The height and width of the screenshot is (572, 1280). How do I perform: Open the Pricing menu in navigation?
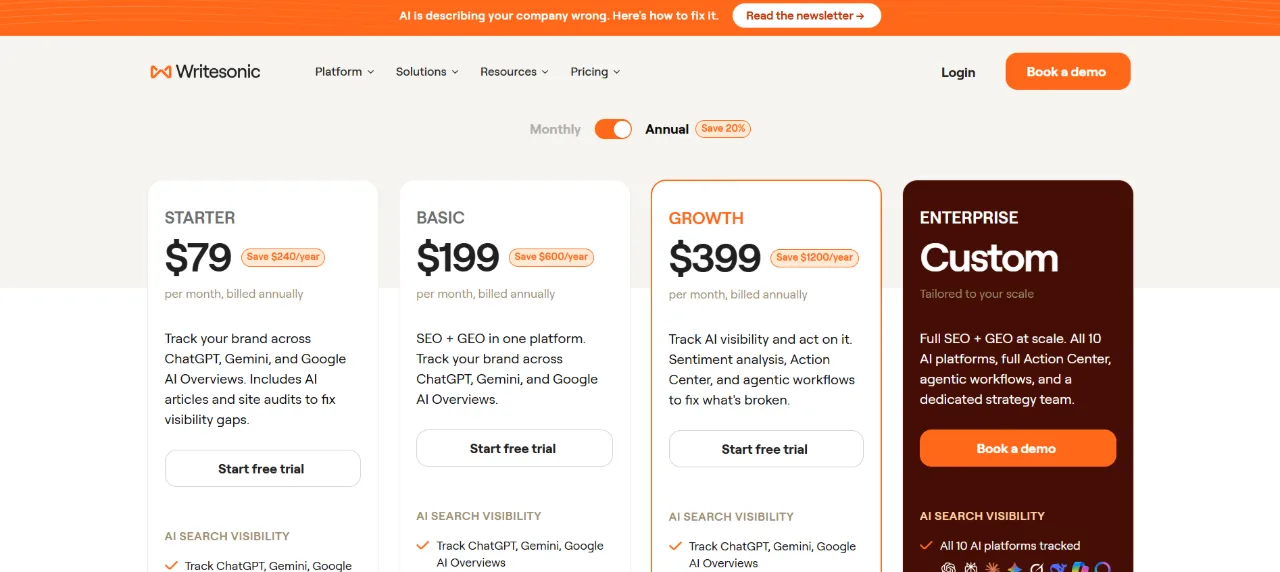pos(595,72)
